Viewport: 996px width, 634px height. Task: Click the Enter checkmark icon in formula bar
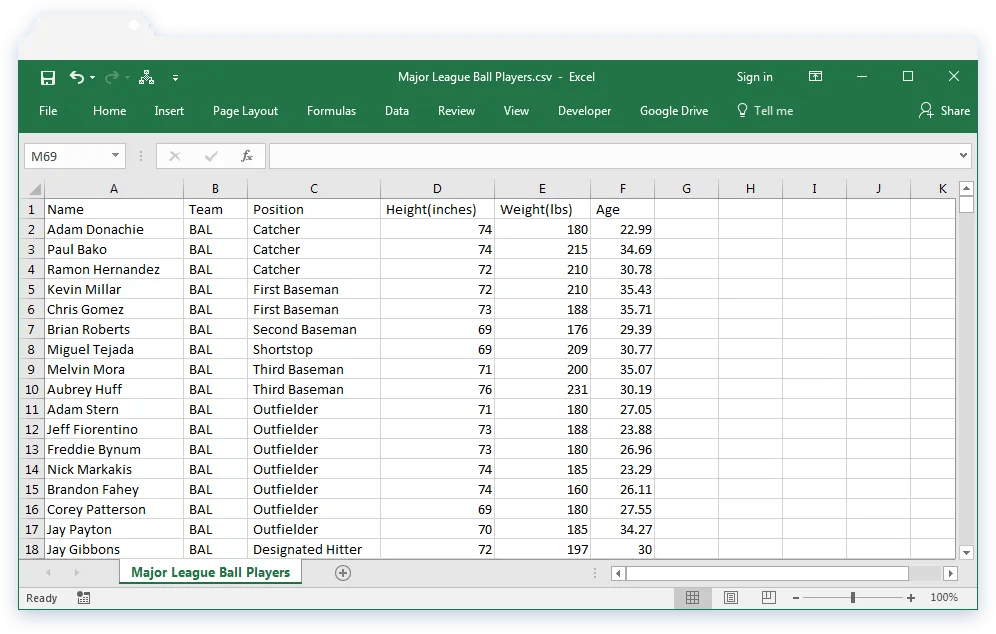click(x=212, y=156)
